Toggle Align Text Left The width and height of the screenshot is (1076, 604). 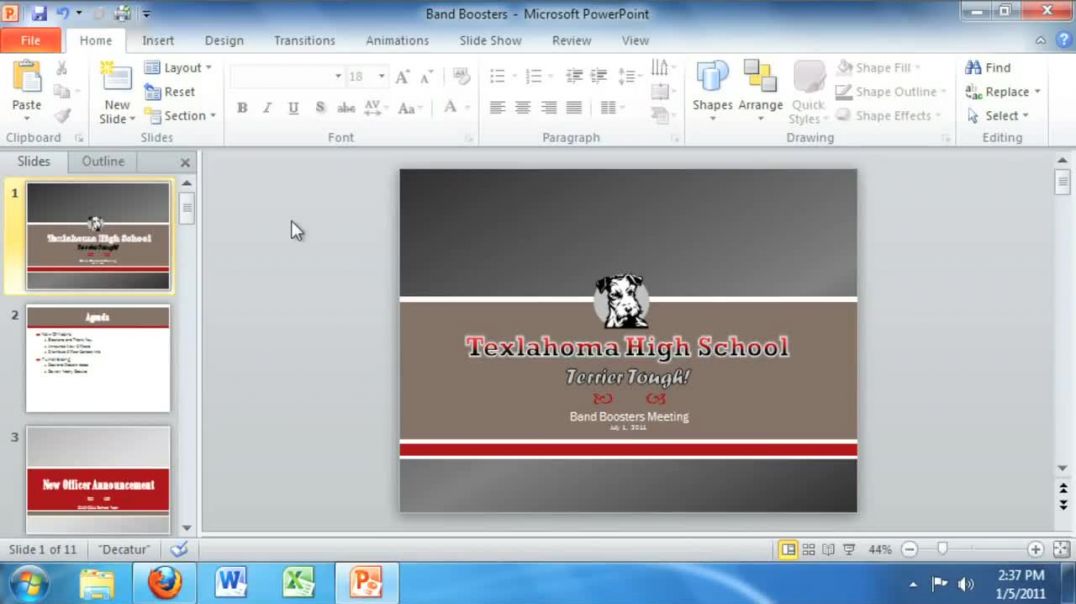(498, 108)
